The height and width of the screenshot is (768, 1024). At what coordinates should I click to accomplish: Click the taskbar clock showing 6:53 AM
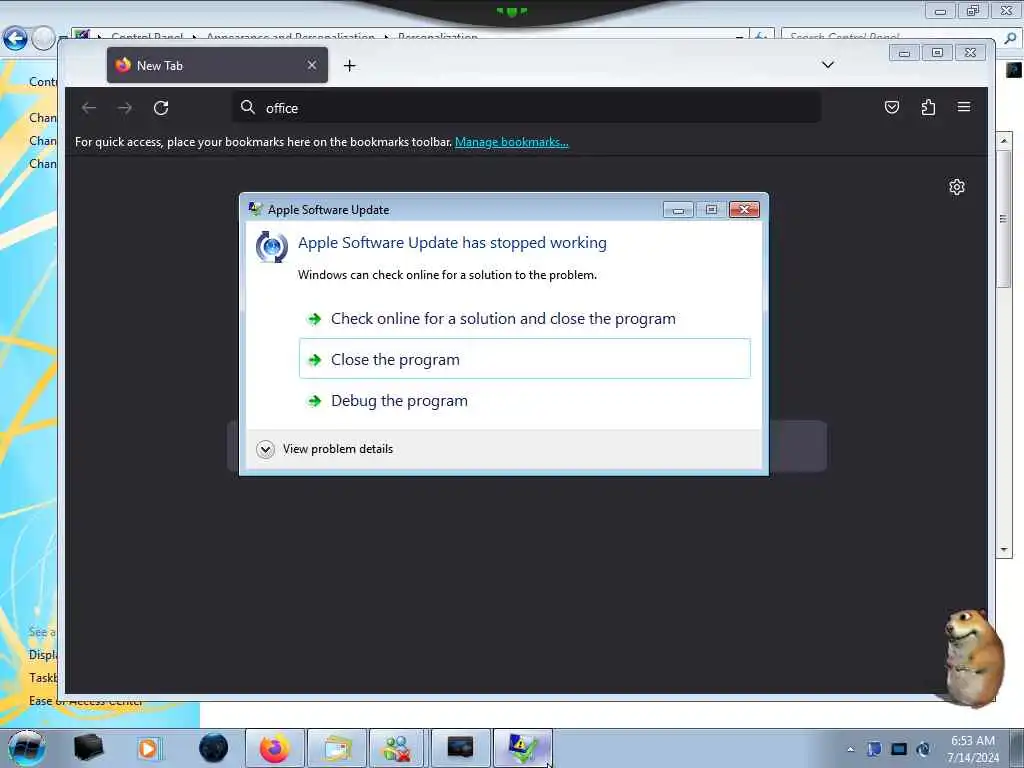click(x=972, y=749)
